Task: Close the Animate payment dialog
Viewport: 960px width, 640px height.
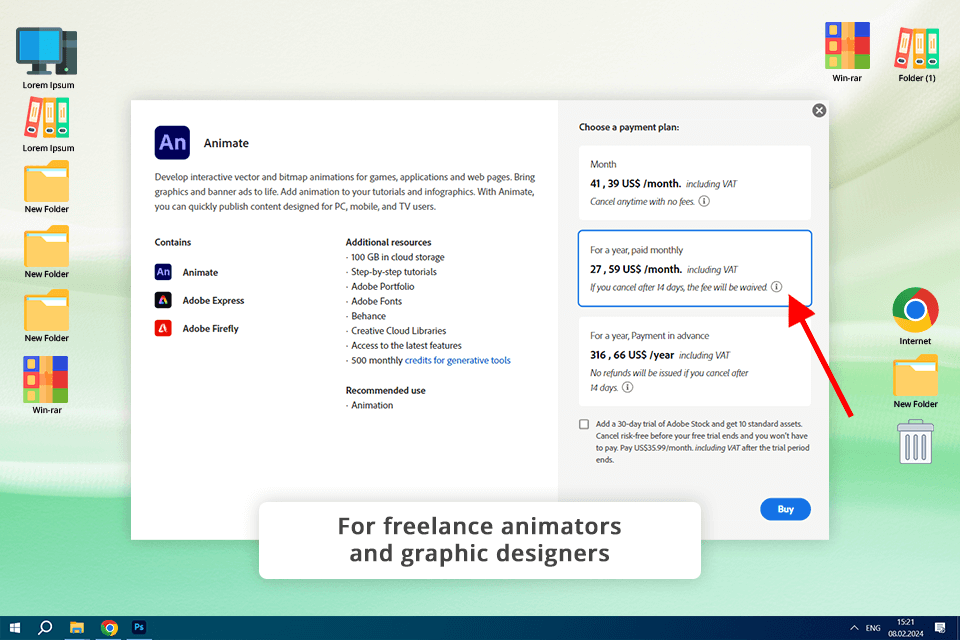Action: point(819,110)
